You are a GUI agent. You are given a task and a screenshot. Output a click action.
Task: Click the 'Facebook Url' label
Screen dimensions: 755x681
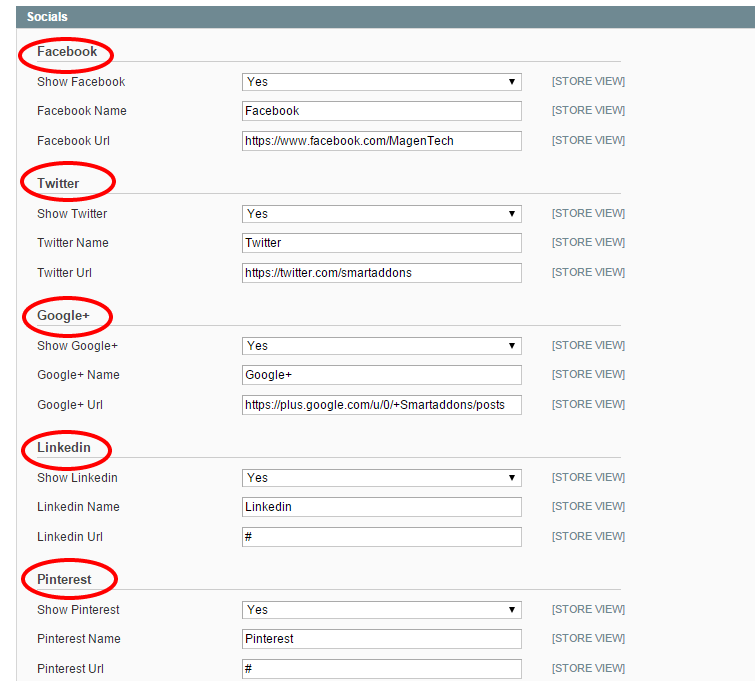[73, 141]
